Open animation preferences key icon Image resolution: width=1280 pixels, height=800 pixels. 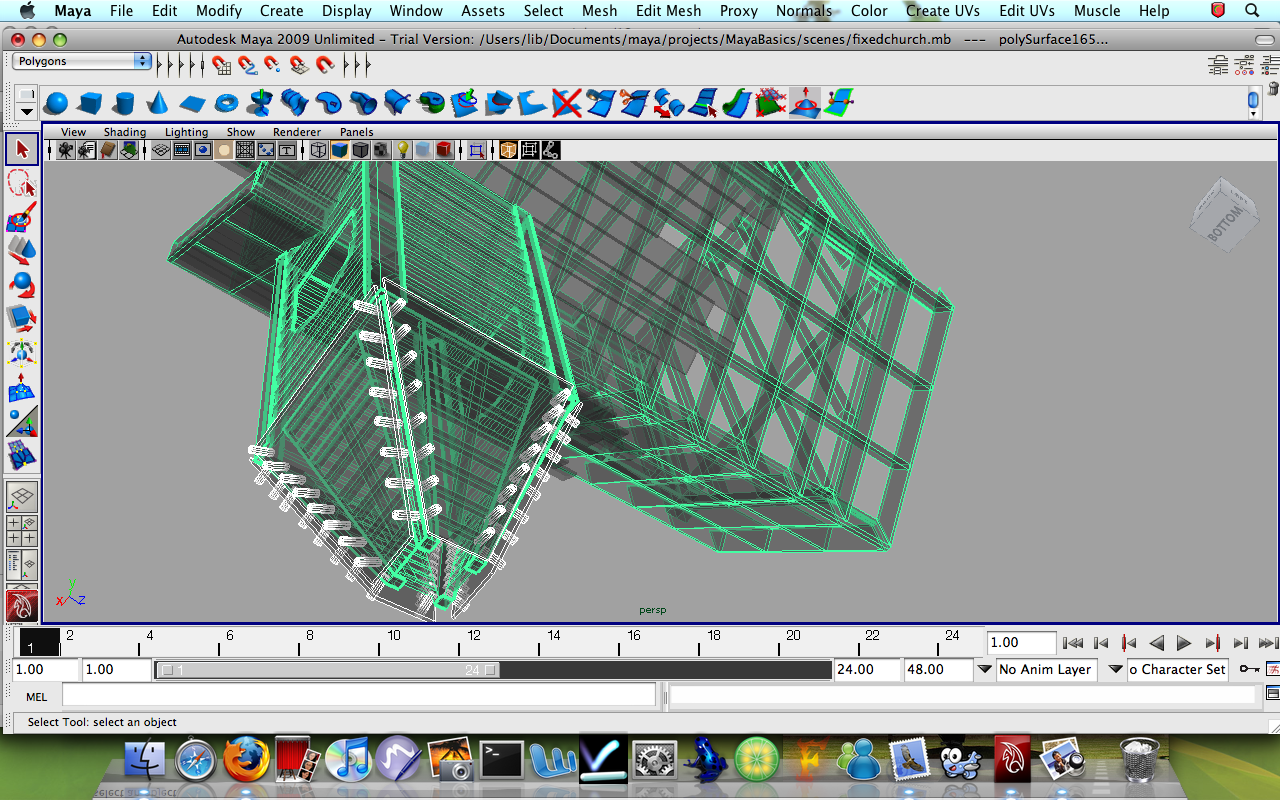click(x=1249, y=669)
